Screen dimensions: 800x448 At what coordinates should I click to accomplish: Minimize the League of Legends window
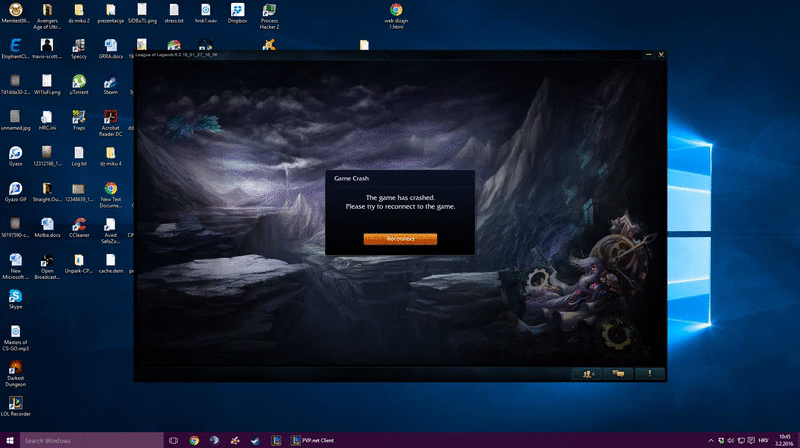(648, 55)
